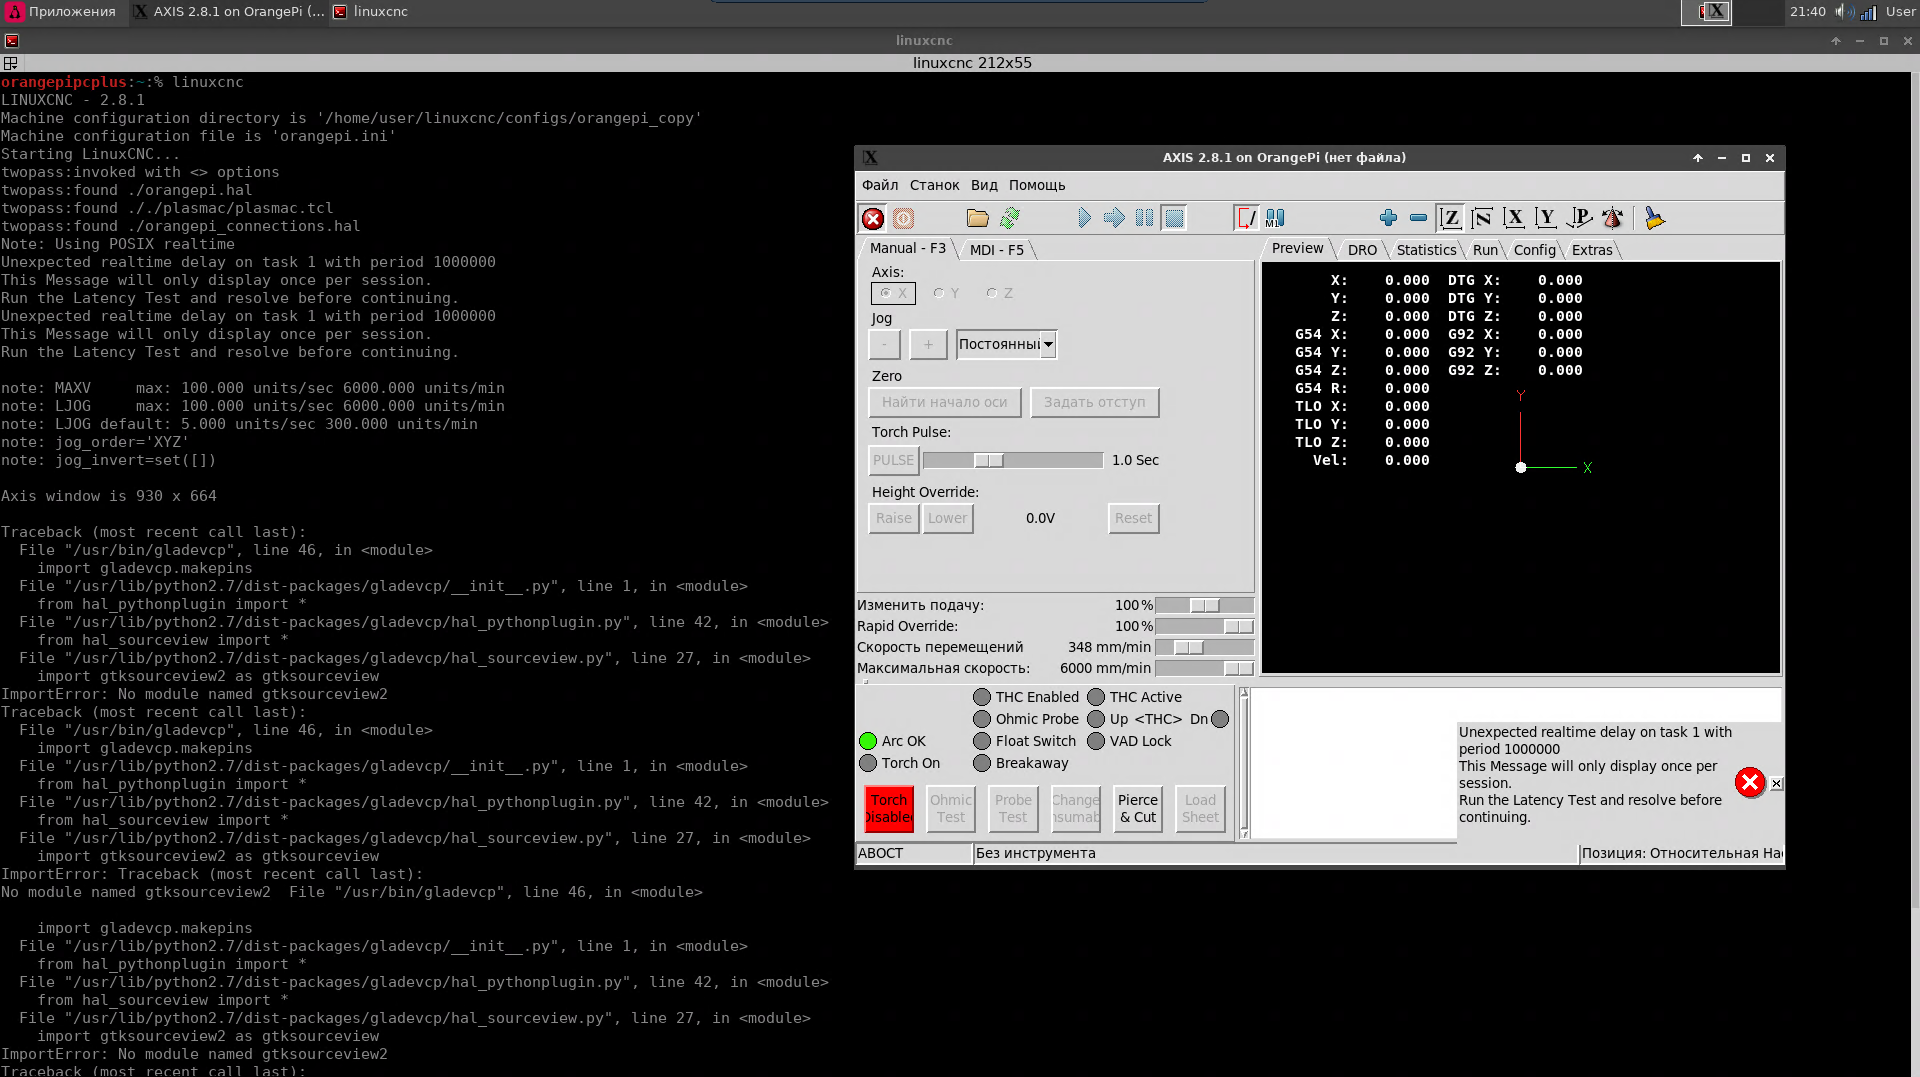Select the X axis radio button

[893, 293]
